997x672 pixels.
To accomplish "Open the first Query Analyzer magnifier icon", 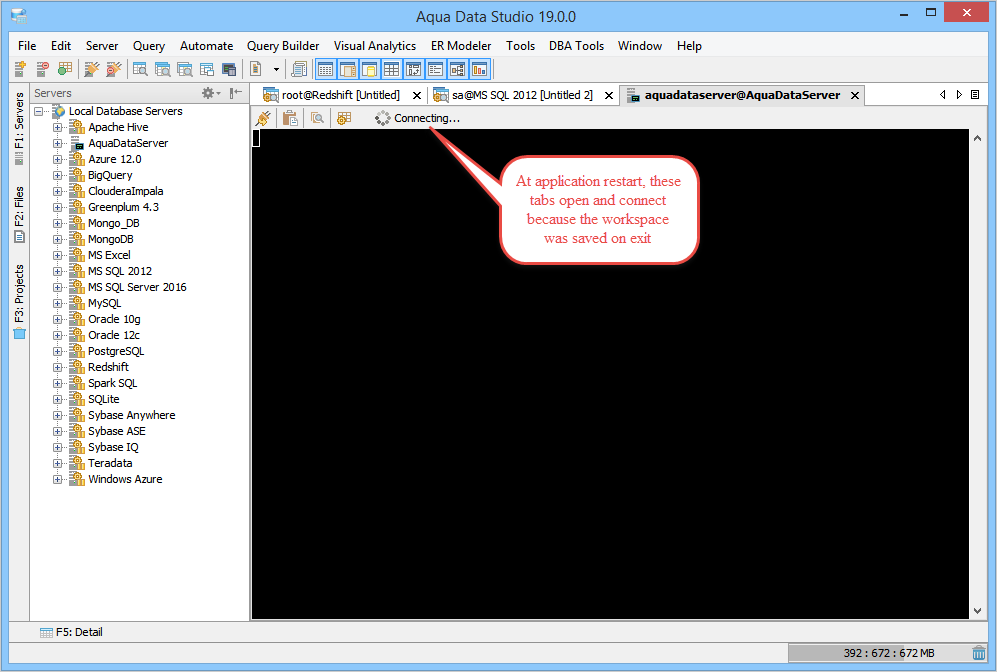I will [x=140, y=69].
